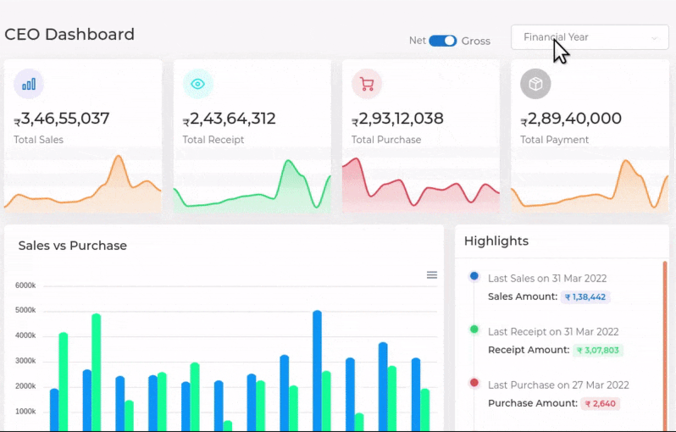Click the tallest blue bar in the chart
Viewport: 676px width, 432px height.
tap(317, 370)
